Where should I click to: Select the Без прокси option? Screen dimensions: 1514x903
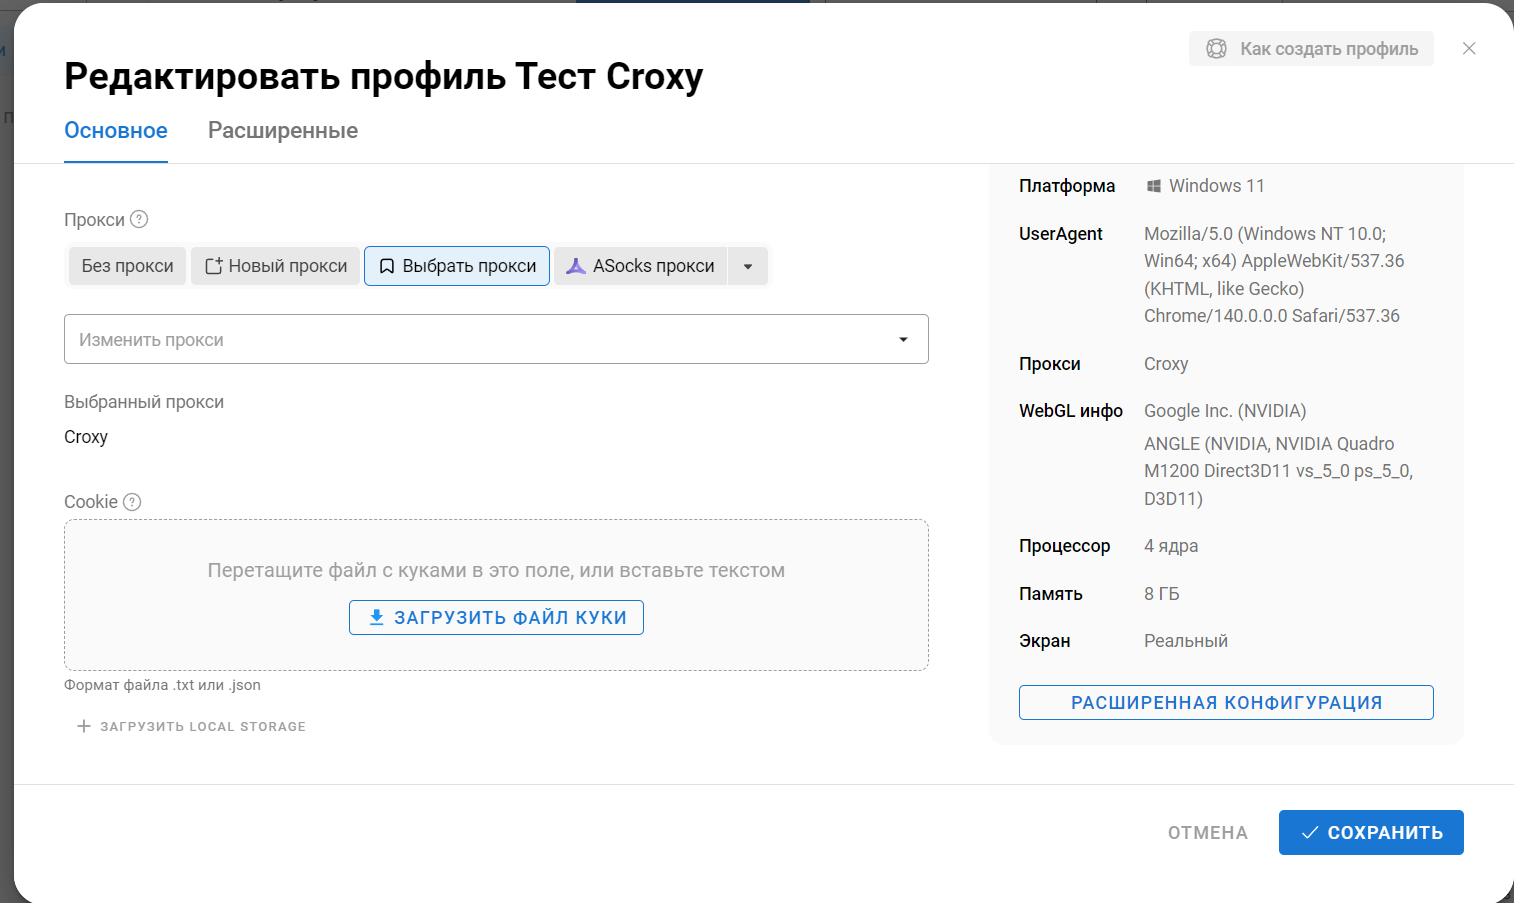pos(127,266)
